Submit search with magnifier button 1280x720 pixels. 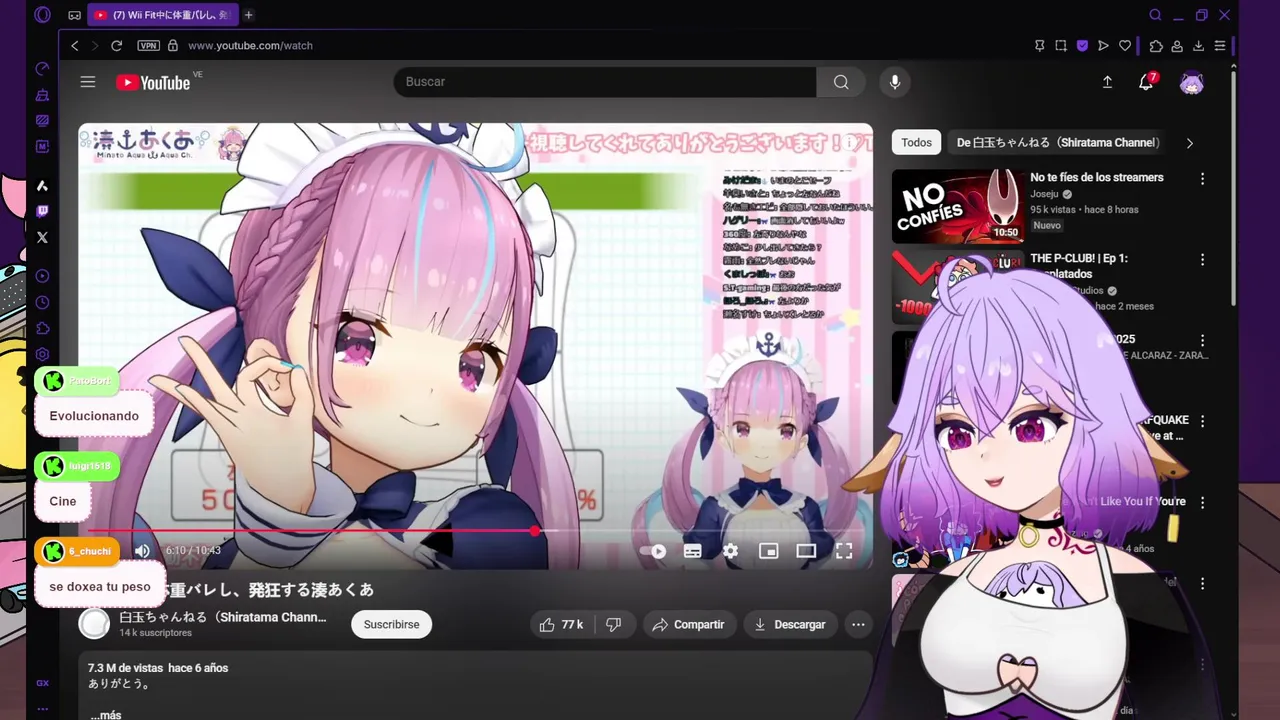(x=841, y=82)
